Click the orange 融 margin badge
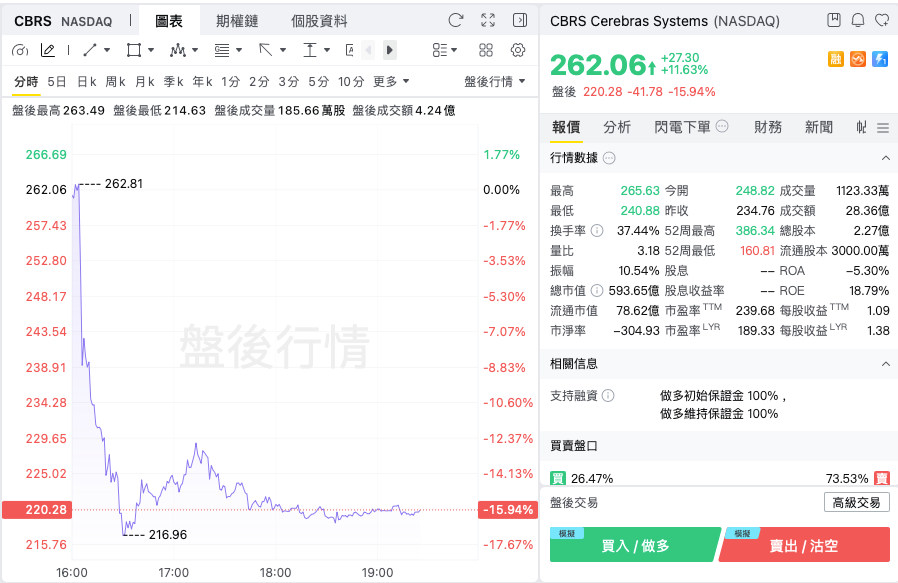The image size is (898, 583). pyautogui.click(x=836, y=58)
